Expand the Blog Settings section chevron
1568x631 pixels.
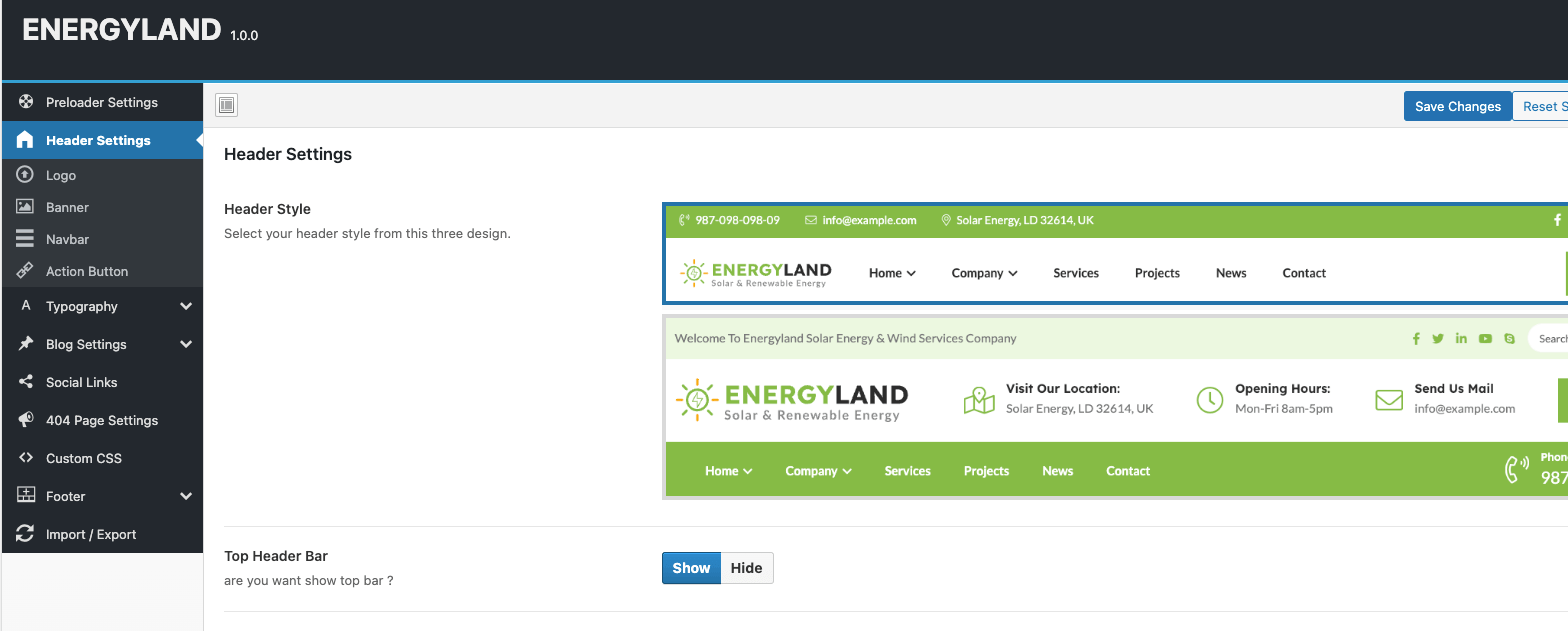coord(186,344)
